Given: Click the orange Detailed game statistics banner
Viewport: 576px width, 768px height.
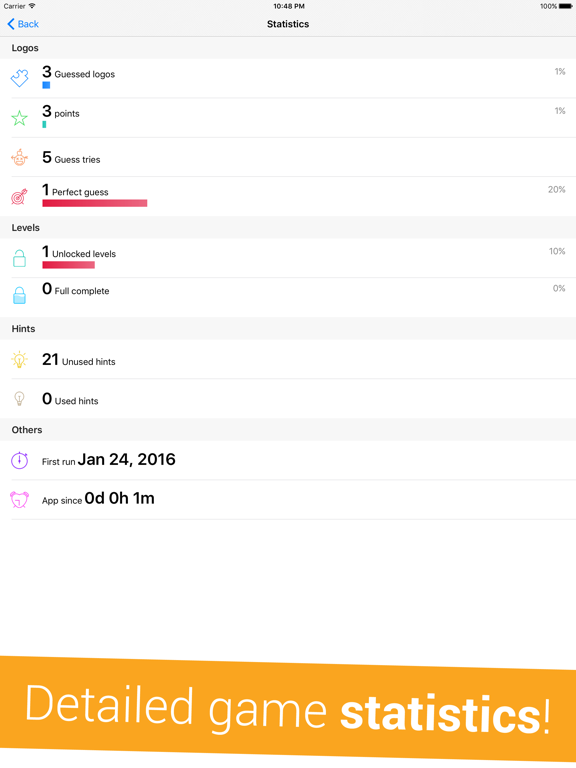Looking at the screenshot, I should click(288, 710).
